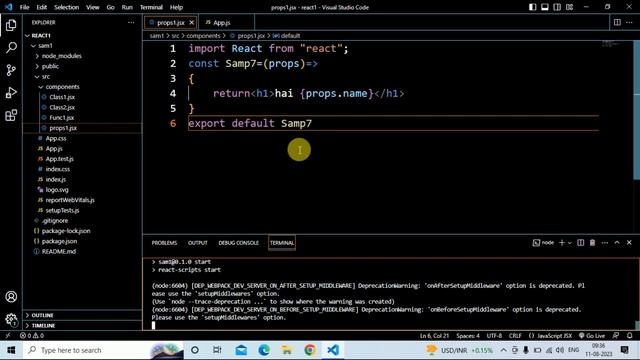
Task: Open the Help menu
Action: coord(176,7)
